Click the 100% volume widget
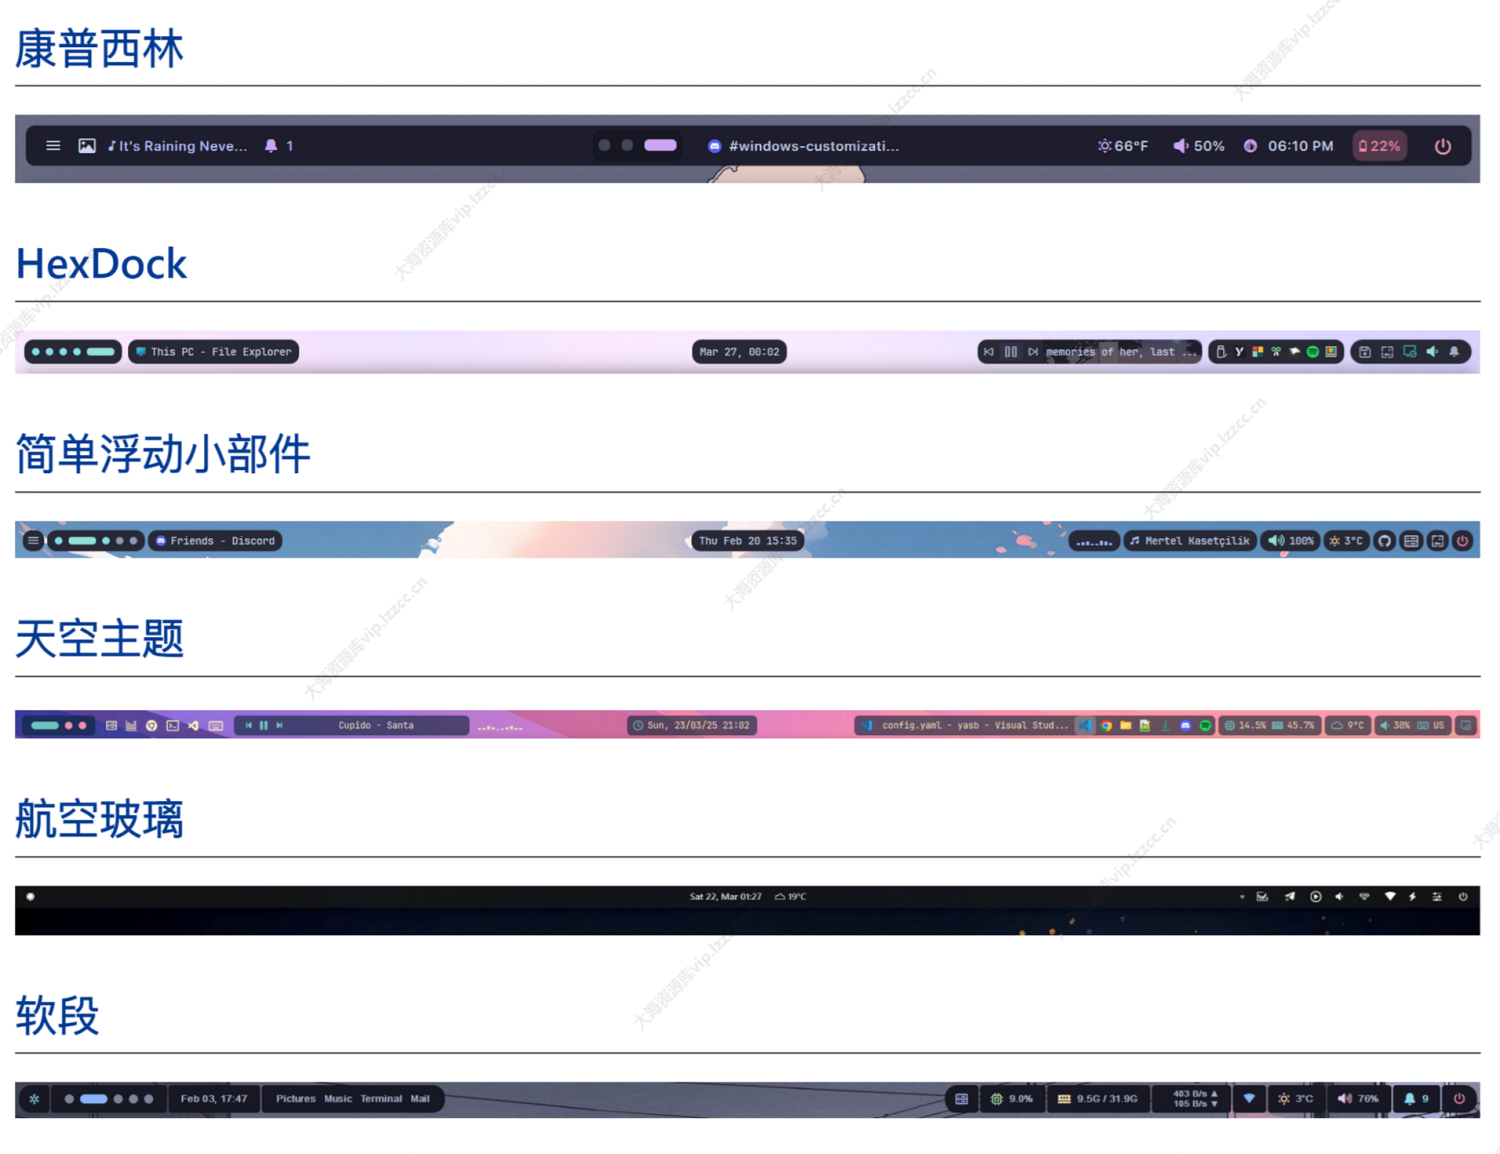Viewport: 1500px width, 1154px height. click(x=1290, y=541)
